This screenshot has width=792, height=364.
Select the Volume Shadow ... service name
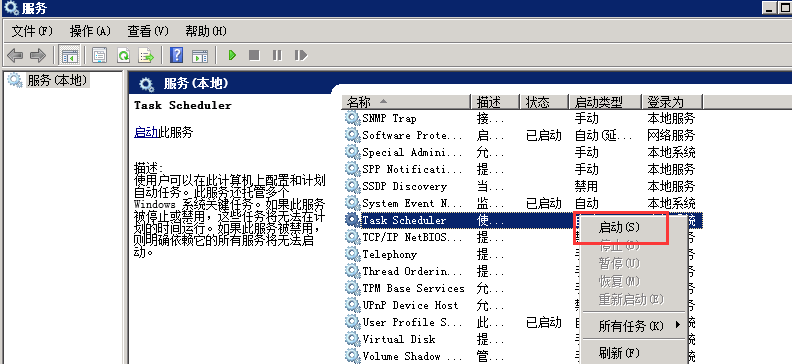(412, 356)
